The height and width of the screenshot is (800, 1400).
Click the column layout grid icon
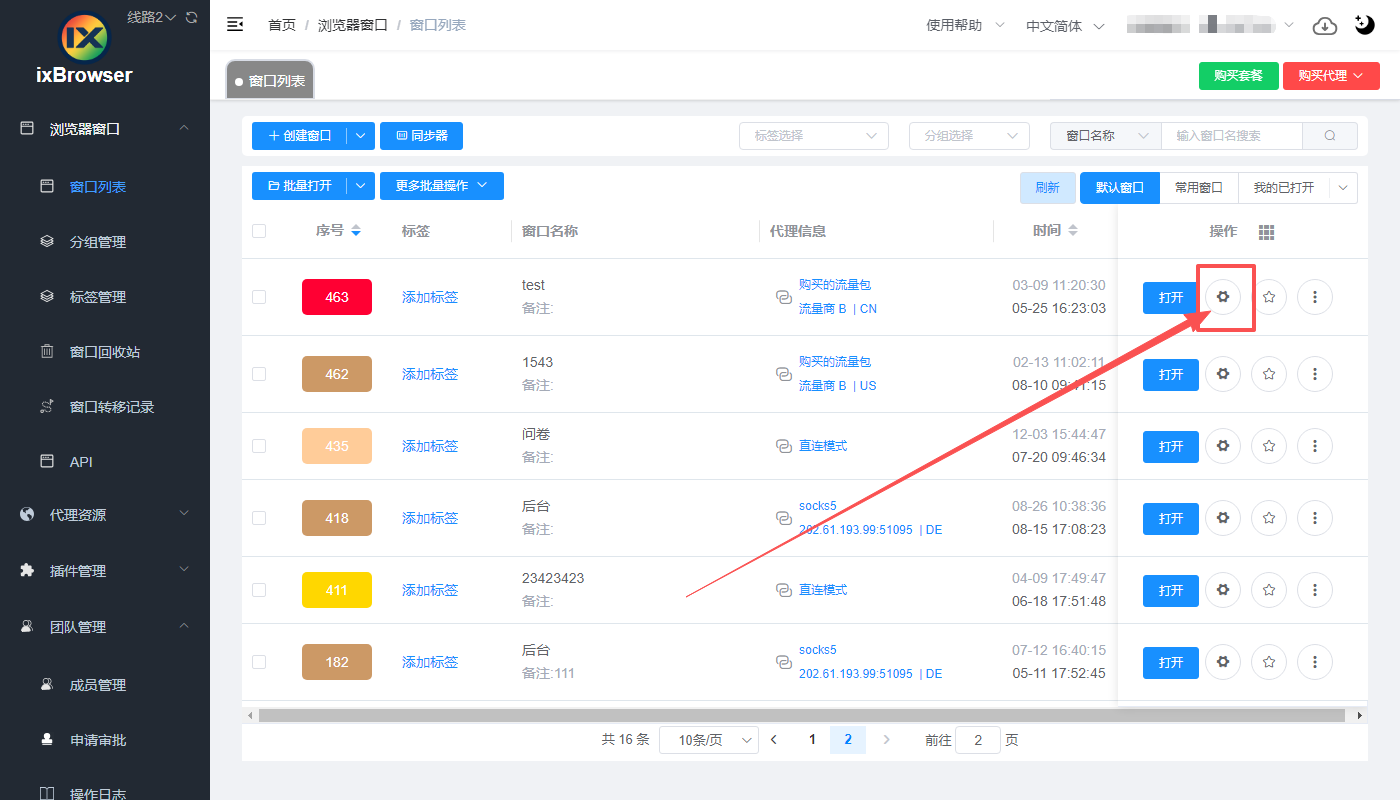click(1266, 232)
